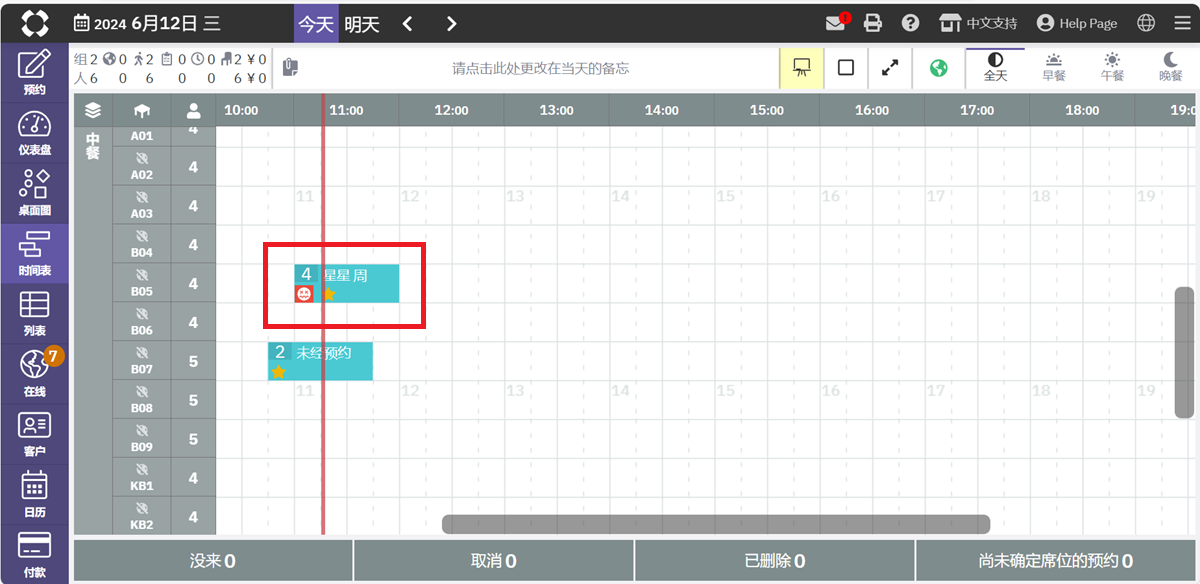Click the orange 7 badge on 在线
The image size is (1200, 584).
click(54, 355)
